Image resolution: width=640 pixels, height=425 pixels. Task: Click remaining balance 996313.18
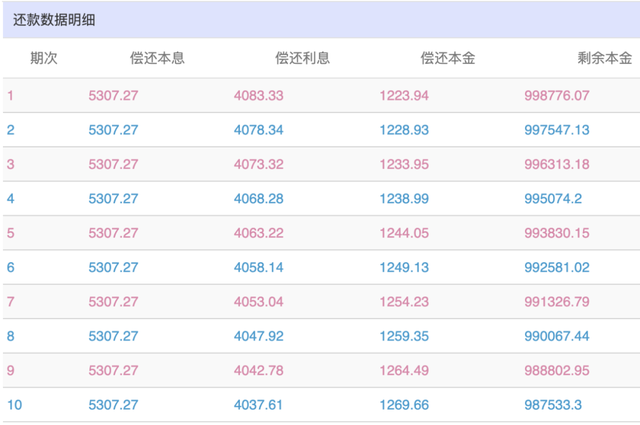pyautogui.click(x=557, y=164)
